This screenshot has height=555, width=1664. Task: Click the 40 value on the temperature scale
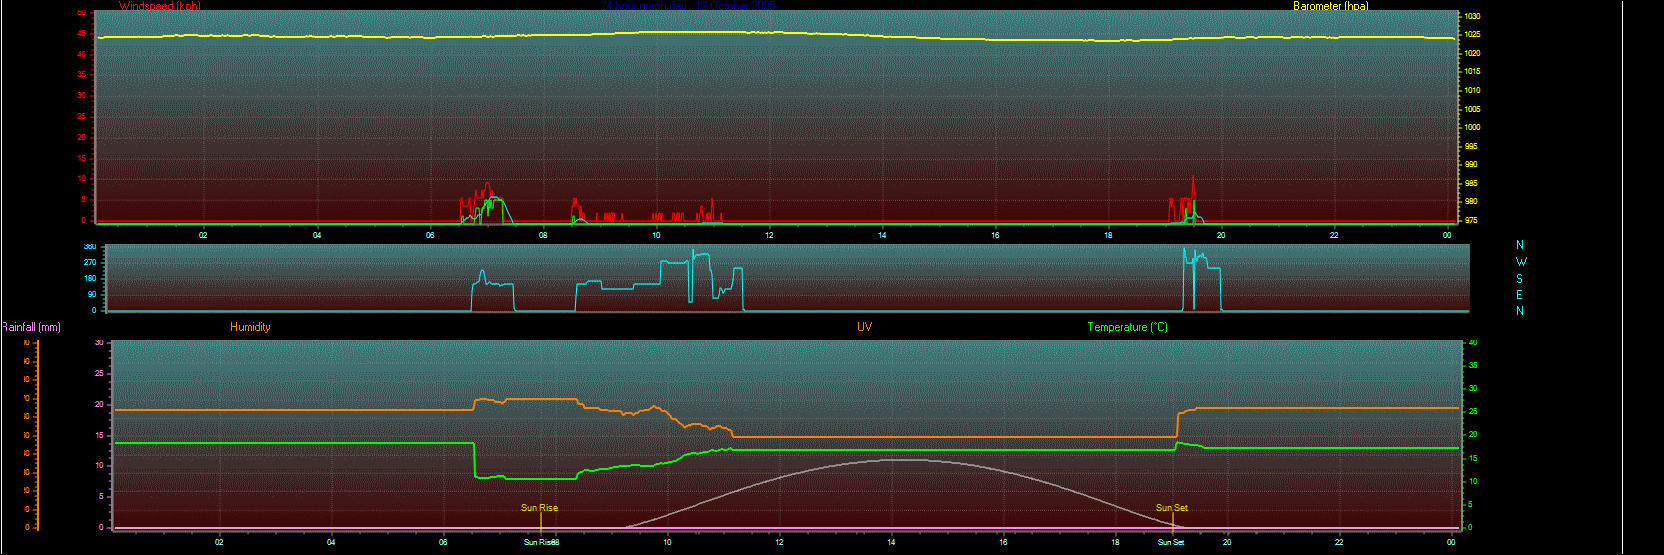tap(1472, 343)
